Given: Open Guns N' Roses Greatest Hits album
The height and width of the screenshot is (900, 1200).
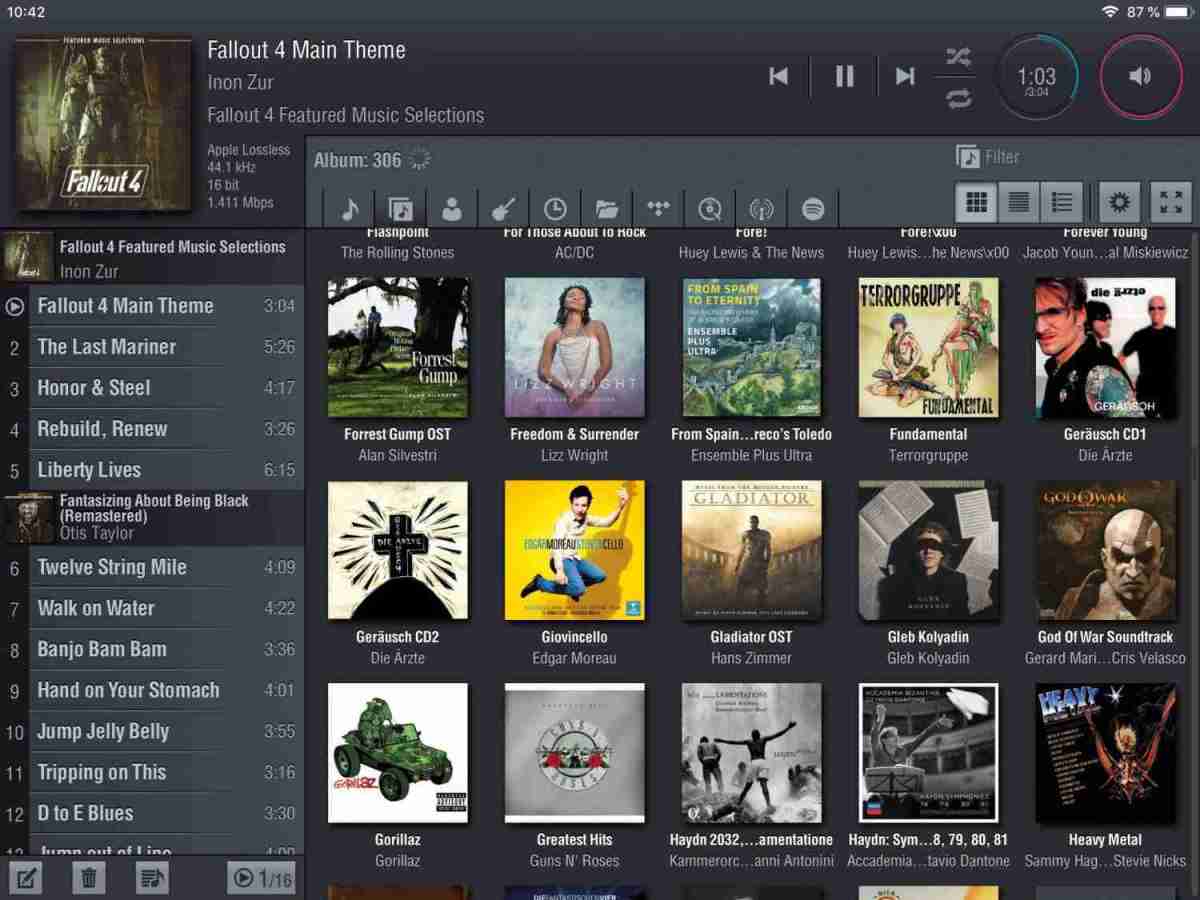Looking at the screenshot, I should click(x=574, y=753).
